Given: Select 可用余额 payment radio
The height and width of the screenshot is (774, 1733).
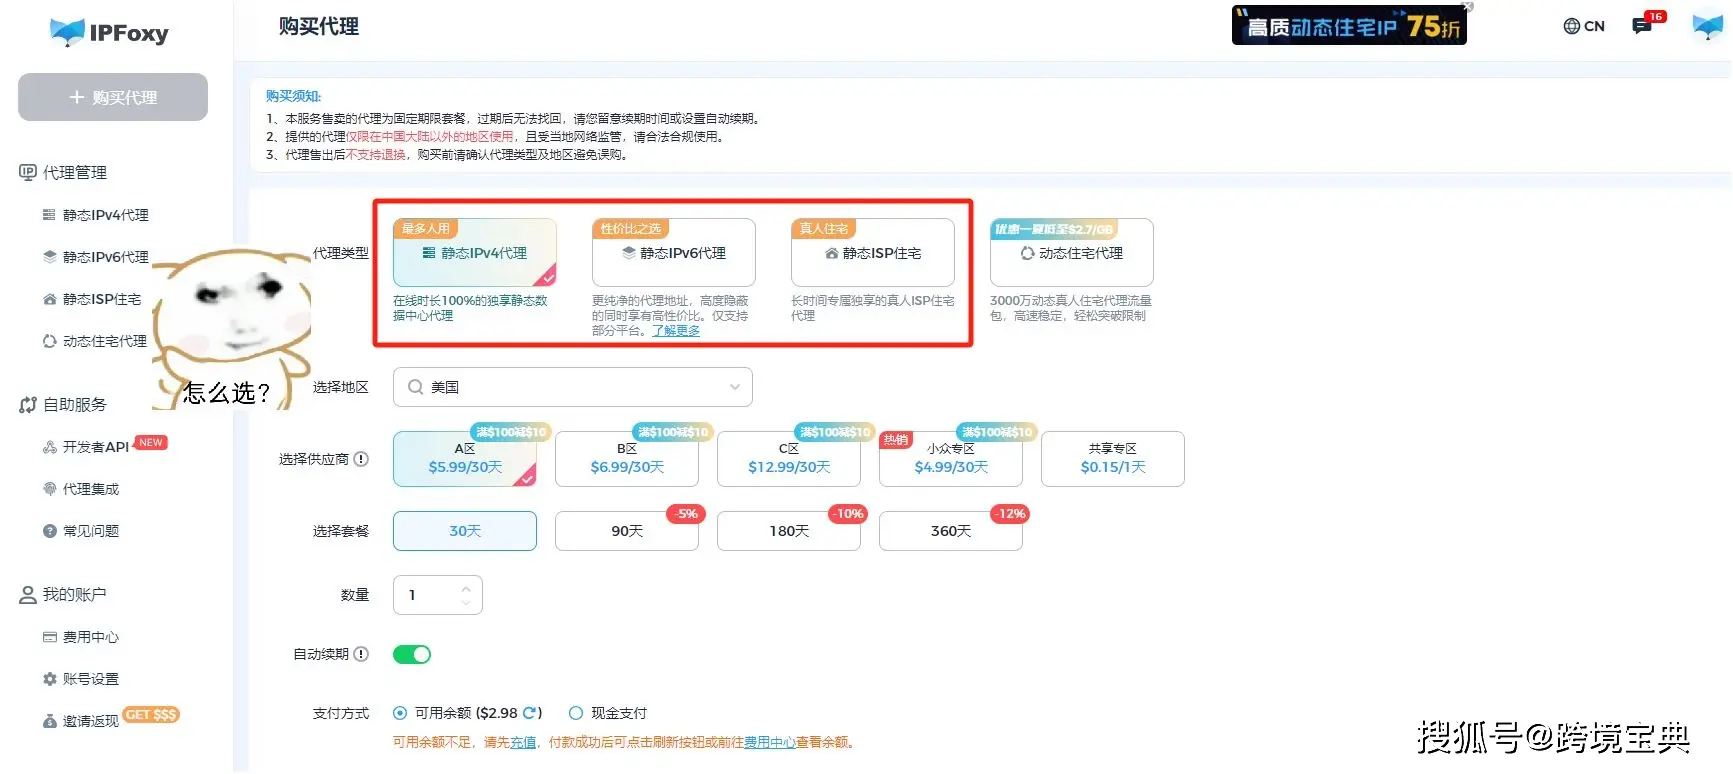Looking at the screenshot, I should [400, 713].
